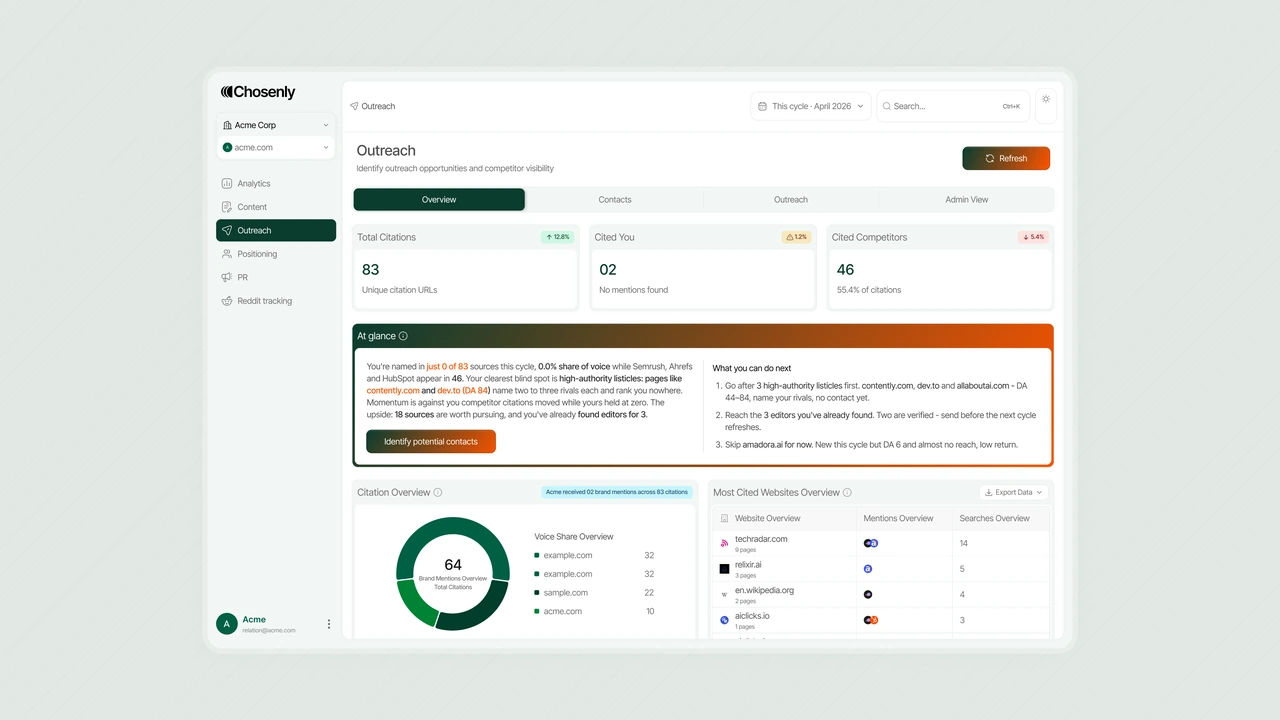1280x720 pixels.
Task: Click the Acme Corp workspace icon
Action: coord(227,125)
